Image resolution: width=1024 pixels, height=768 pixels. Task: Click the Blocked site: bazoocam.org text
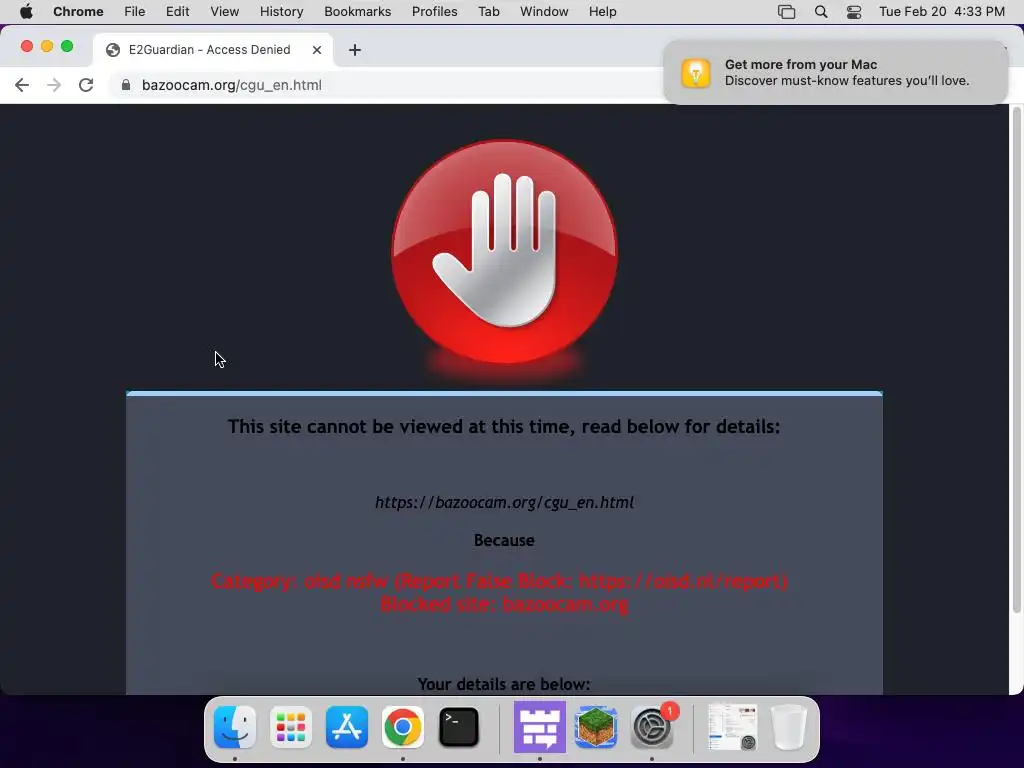504,604
